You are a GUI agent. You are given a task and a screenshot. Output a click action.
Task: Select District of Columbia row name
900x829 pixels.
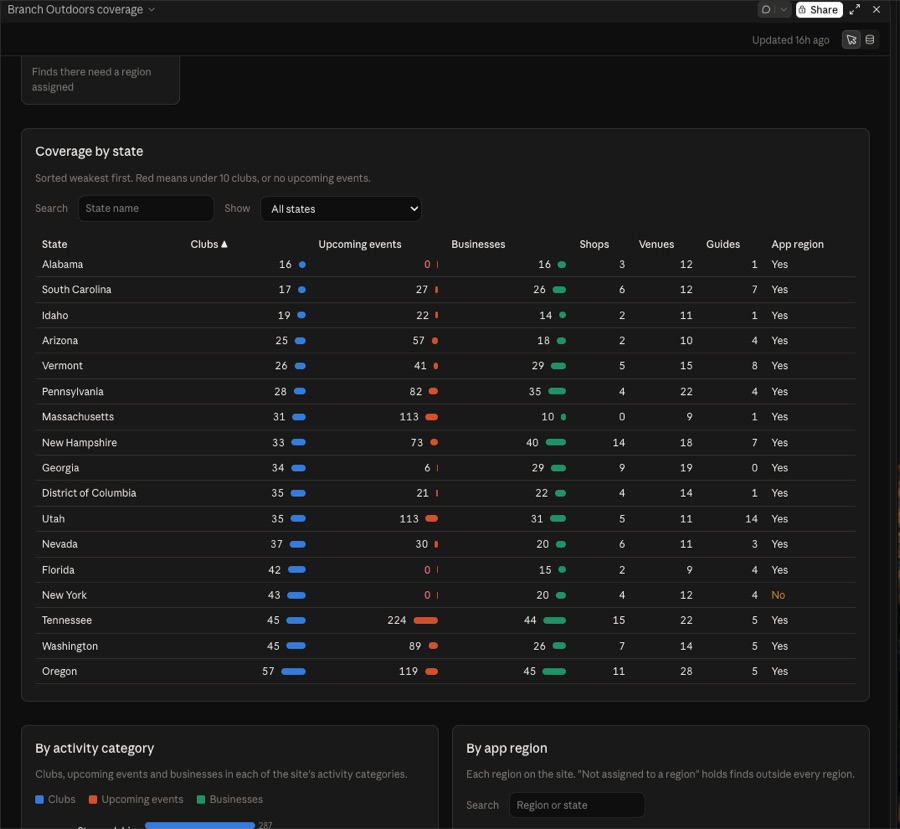coord(89,493)
